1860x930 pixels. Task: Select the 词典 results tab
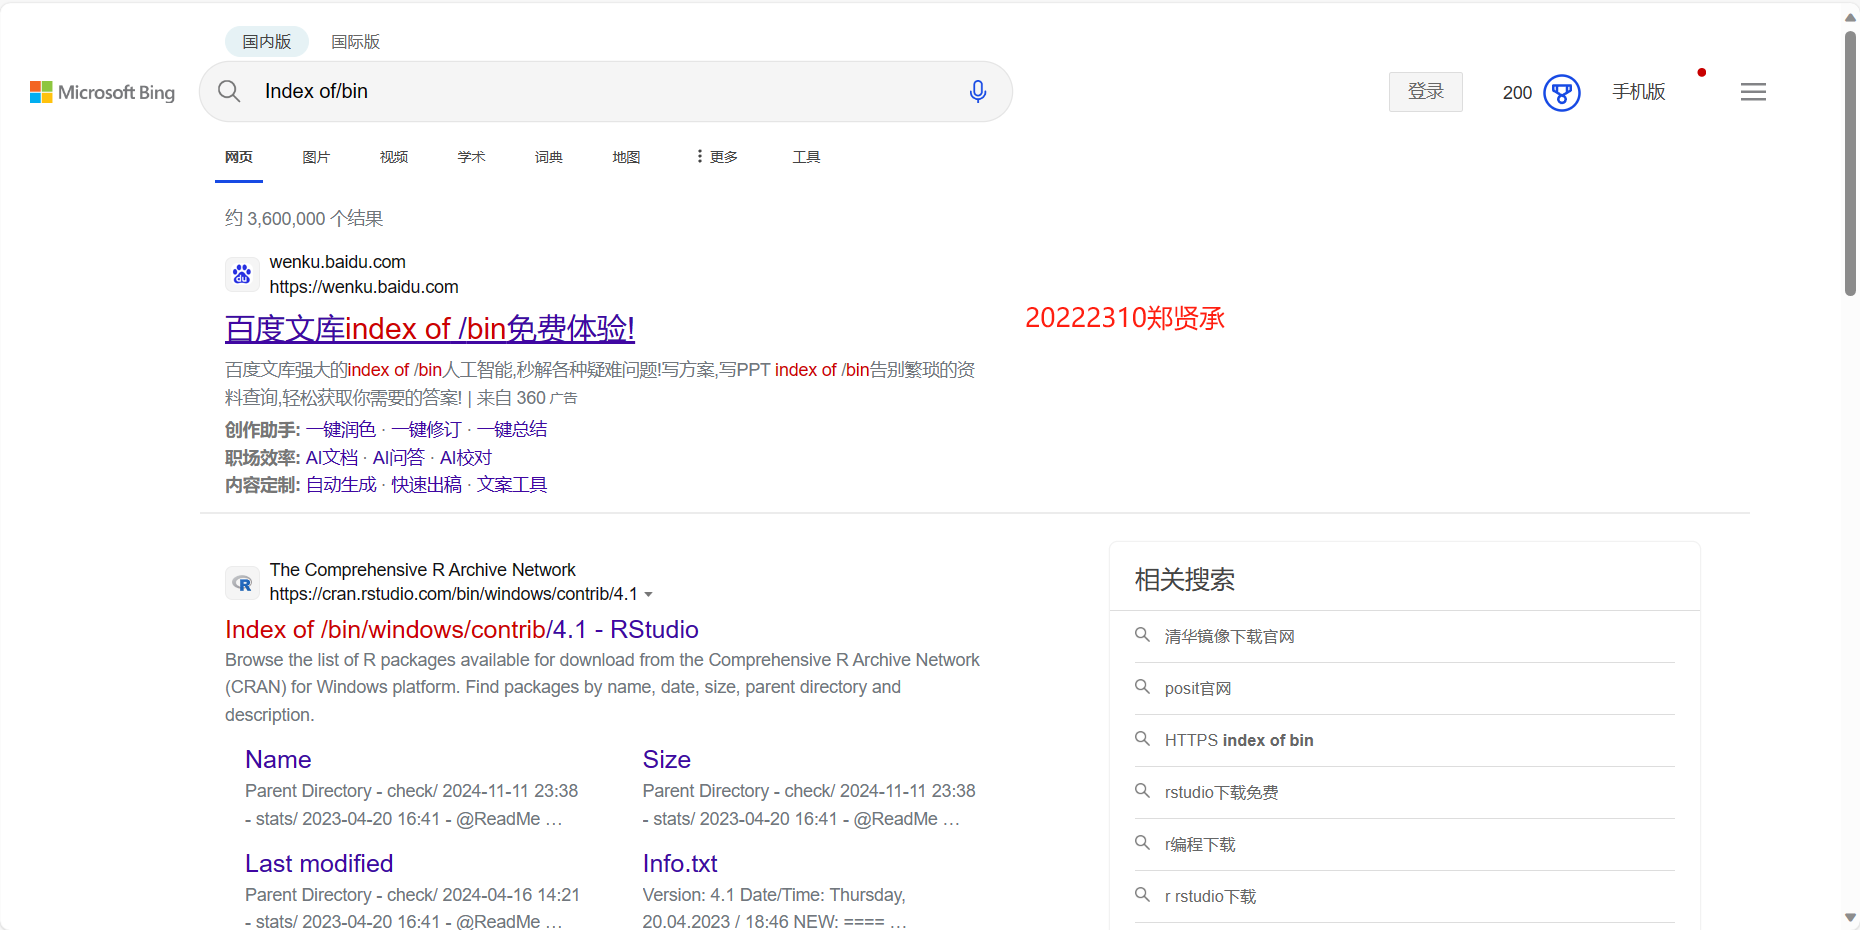coord(549,157)
